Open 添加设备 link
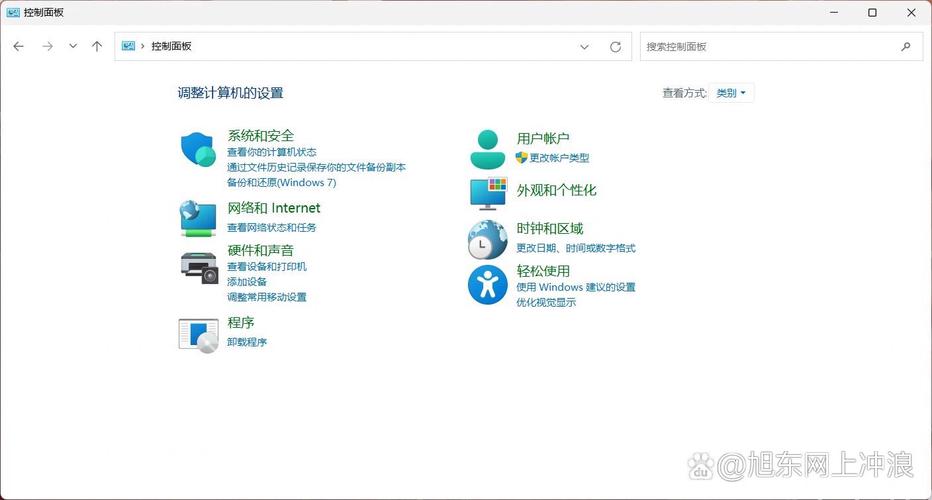932x500 pixels. pos(247,282)
